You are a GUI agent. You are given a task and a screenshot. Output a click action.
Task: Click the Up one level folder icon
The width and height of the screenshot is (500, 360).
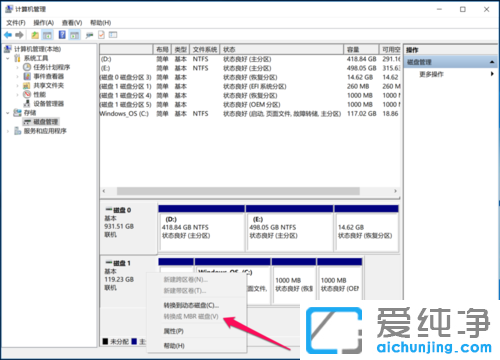coord(35,35)
